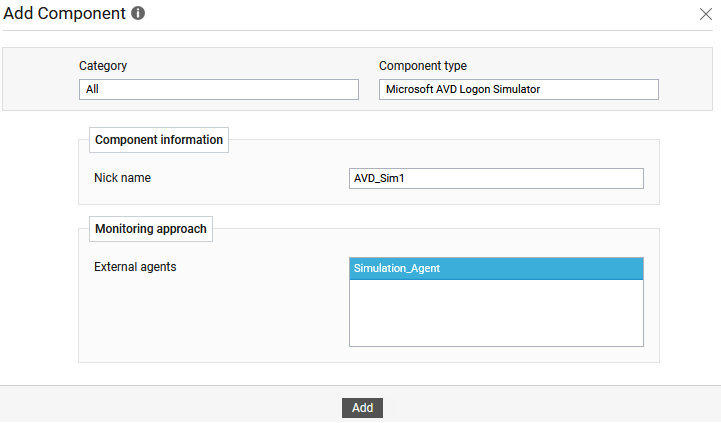Click the Nick name field containing AVD_Sim1
721x423 pixels.
coord(496,178)
